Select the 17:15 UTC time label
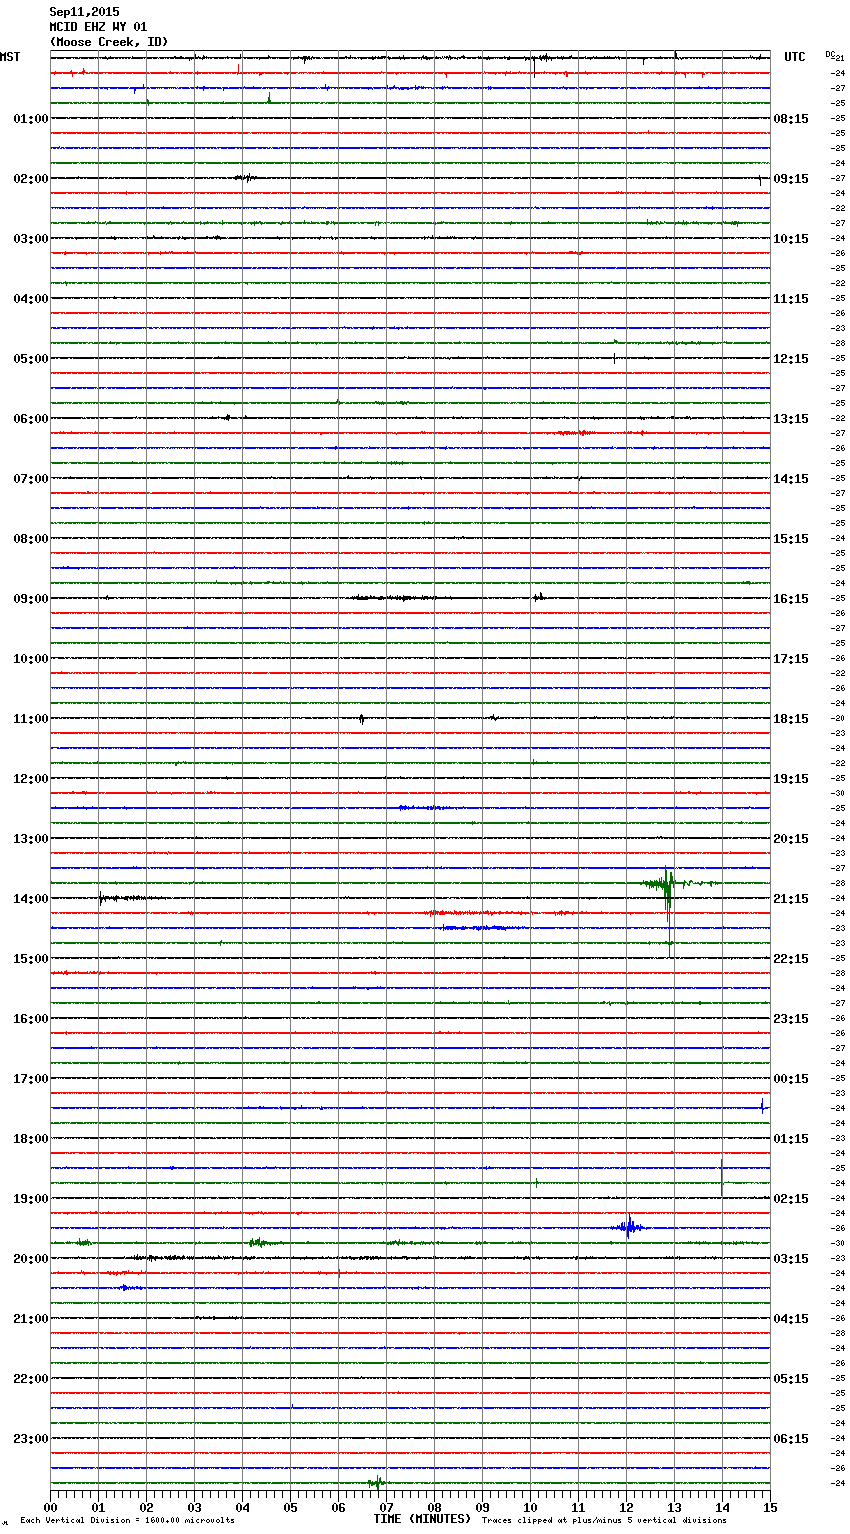Image resolution: width=850 pixels, height=1534 pixels. 791,659
